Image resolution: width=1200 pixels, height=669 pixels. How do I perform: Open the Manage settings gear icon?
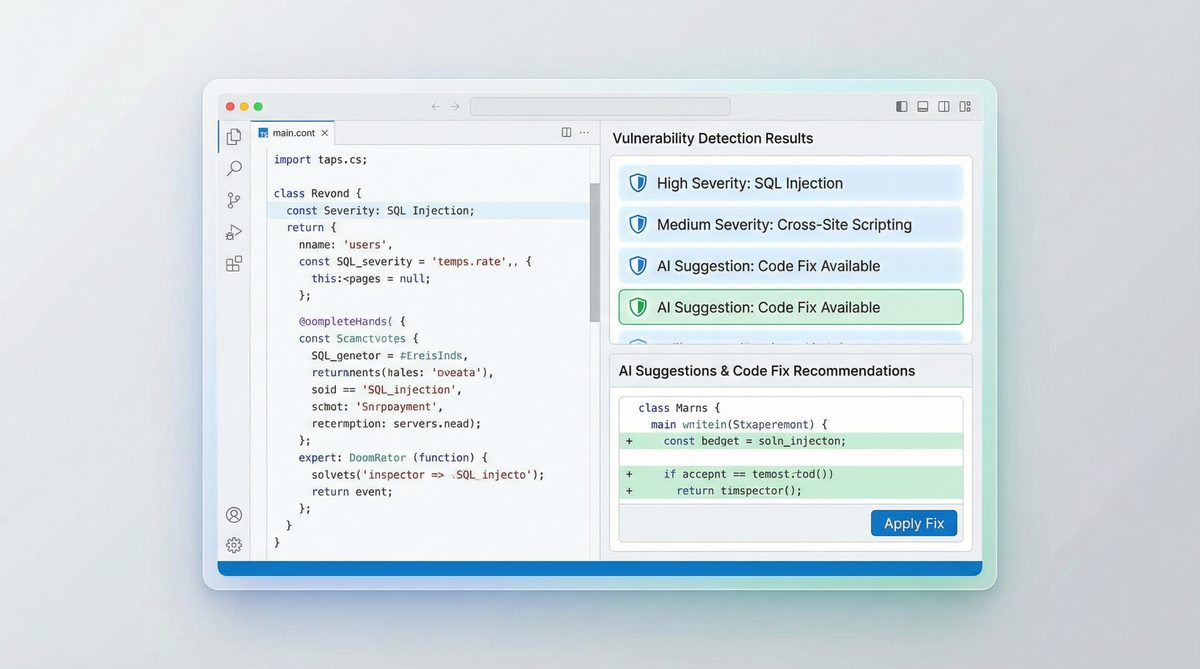point(234,545)
